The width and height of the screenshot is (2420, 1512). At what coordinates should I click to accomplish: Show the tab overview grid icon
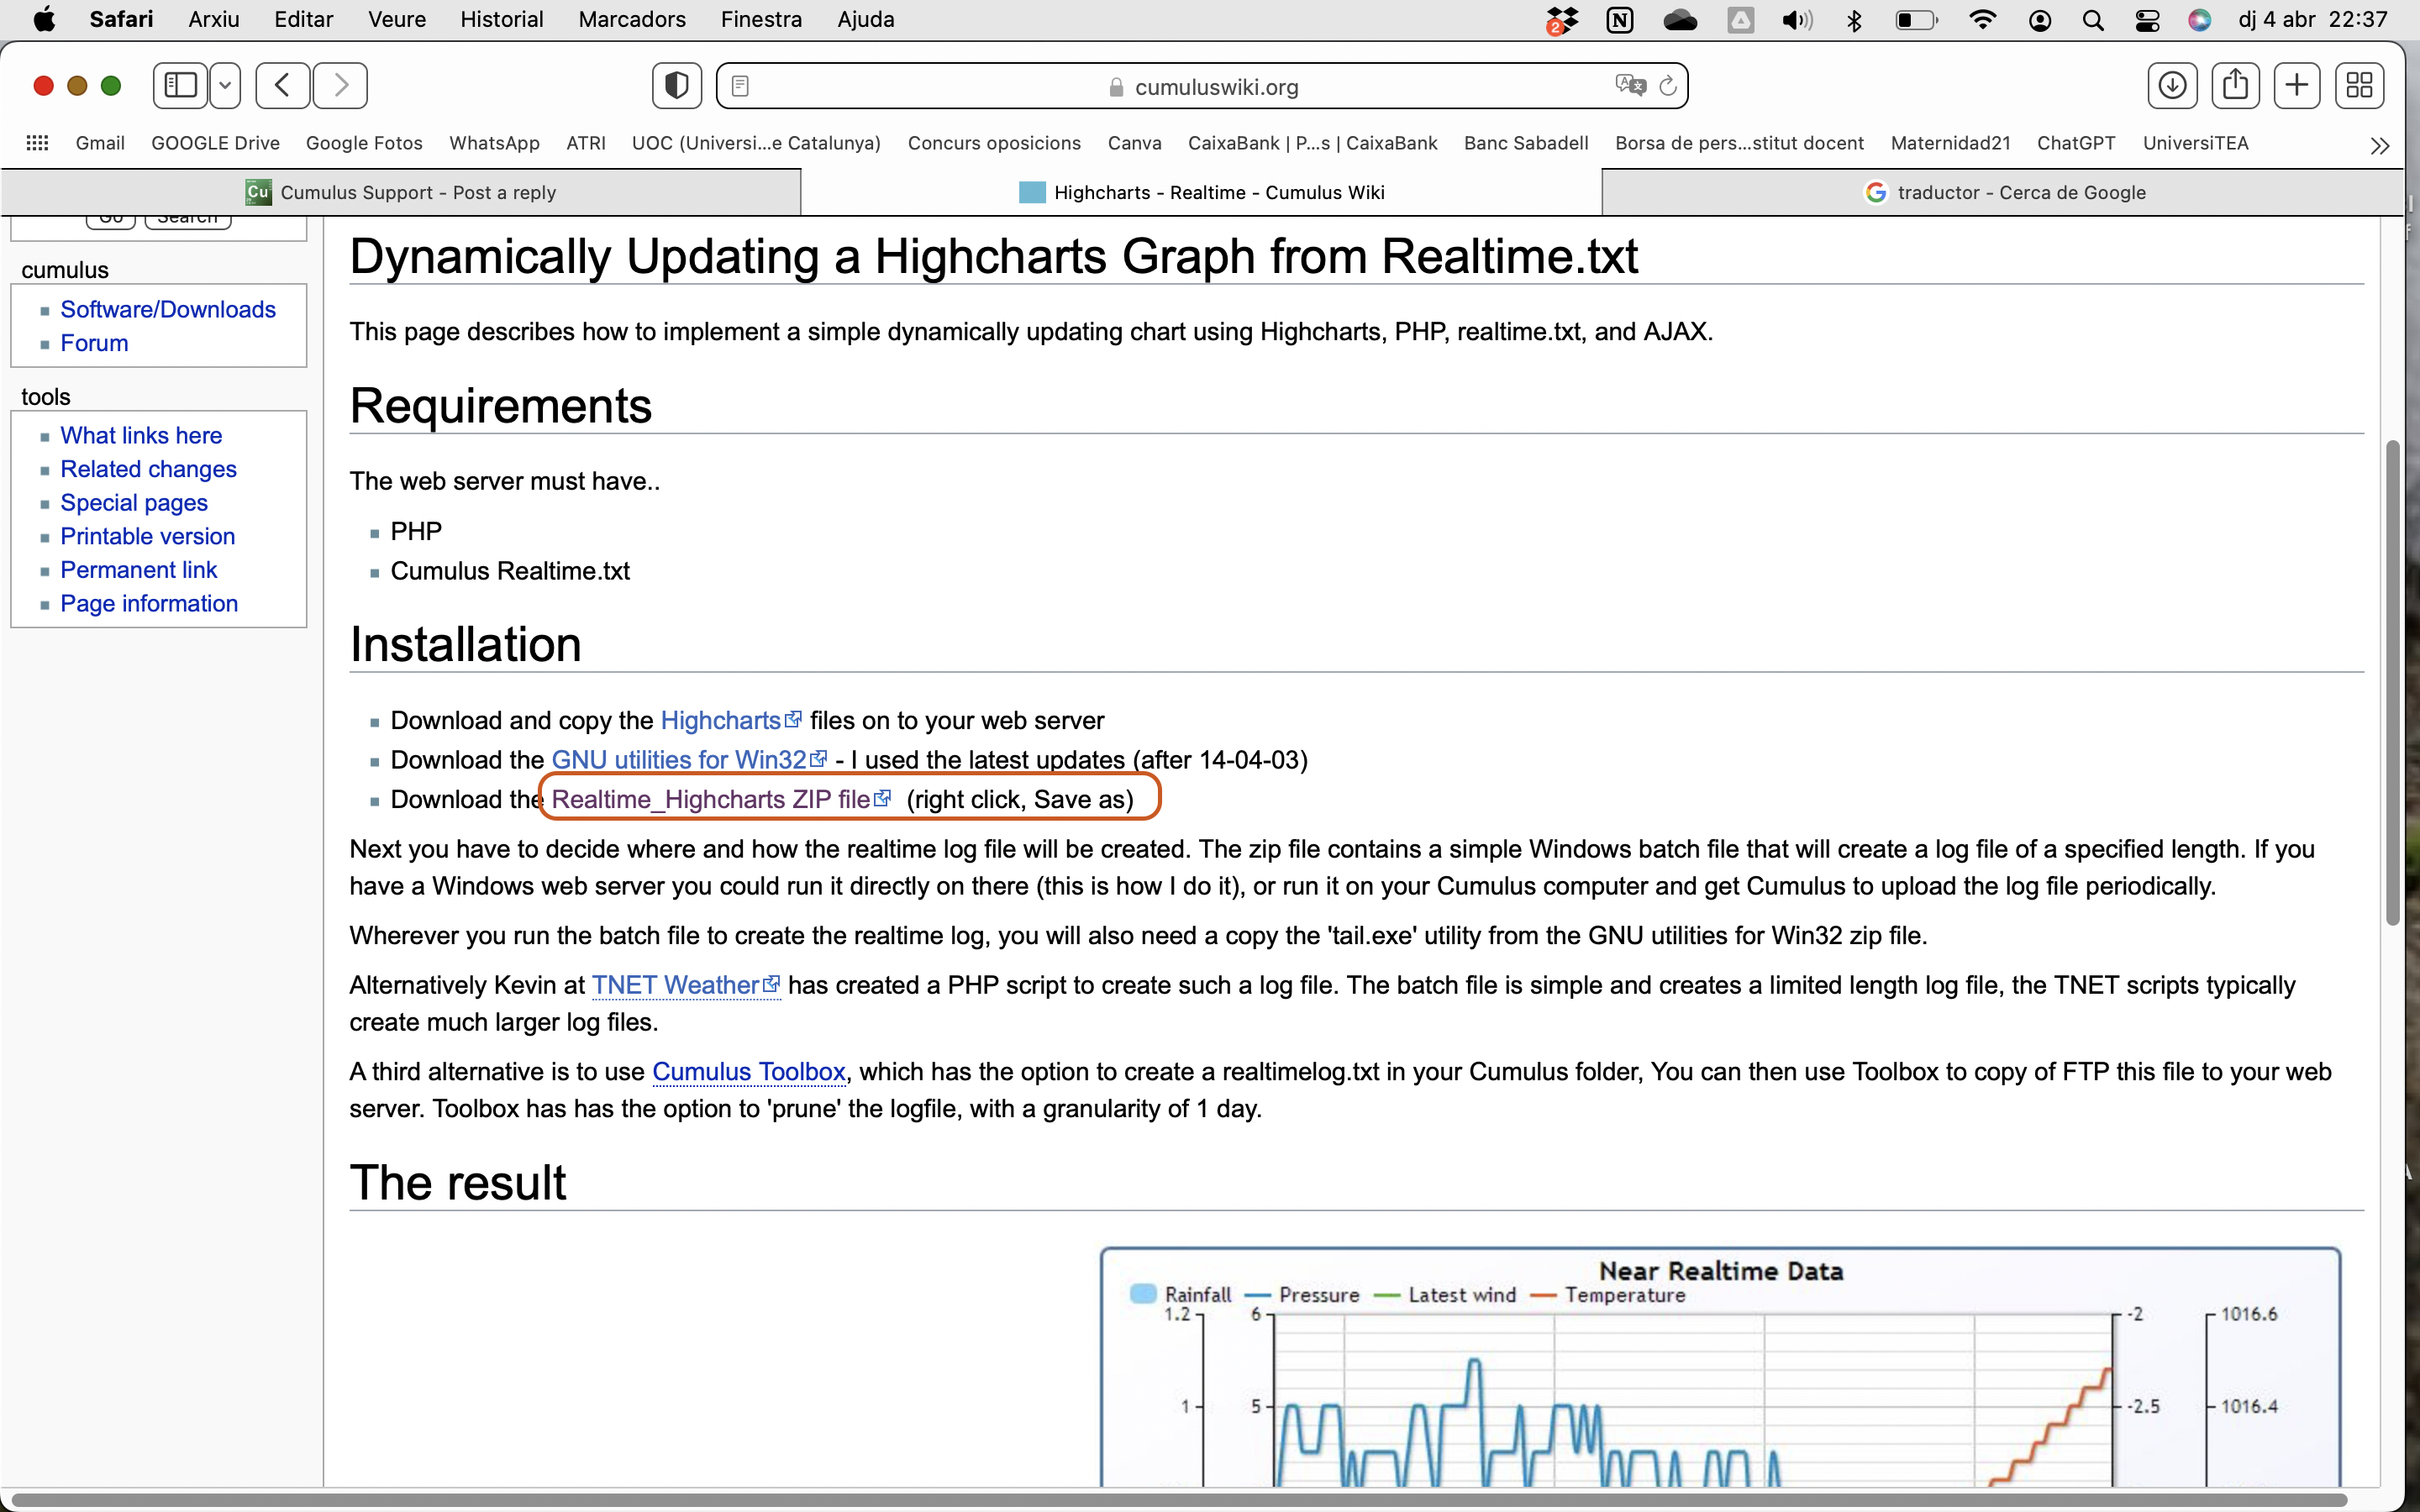click(2359, 85)
